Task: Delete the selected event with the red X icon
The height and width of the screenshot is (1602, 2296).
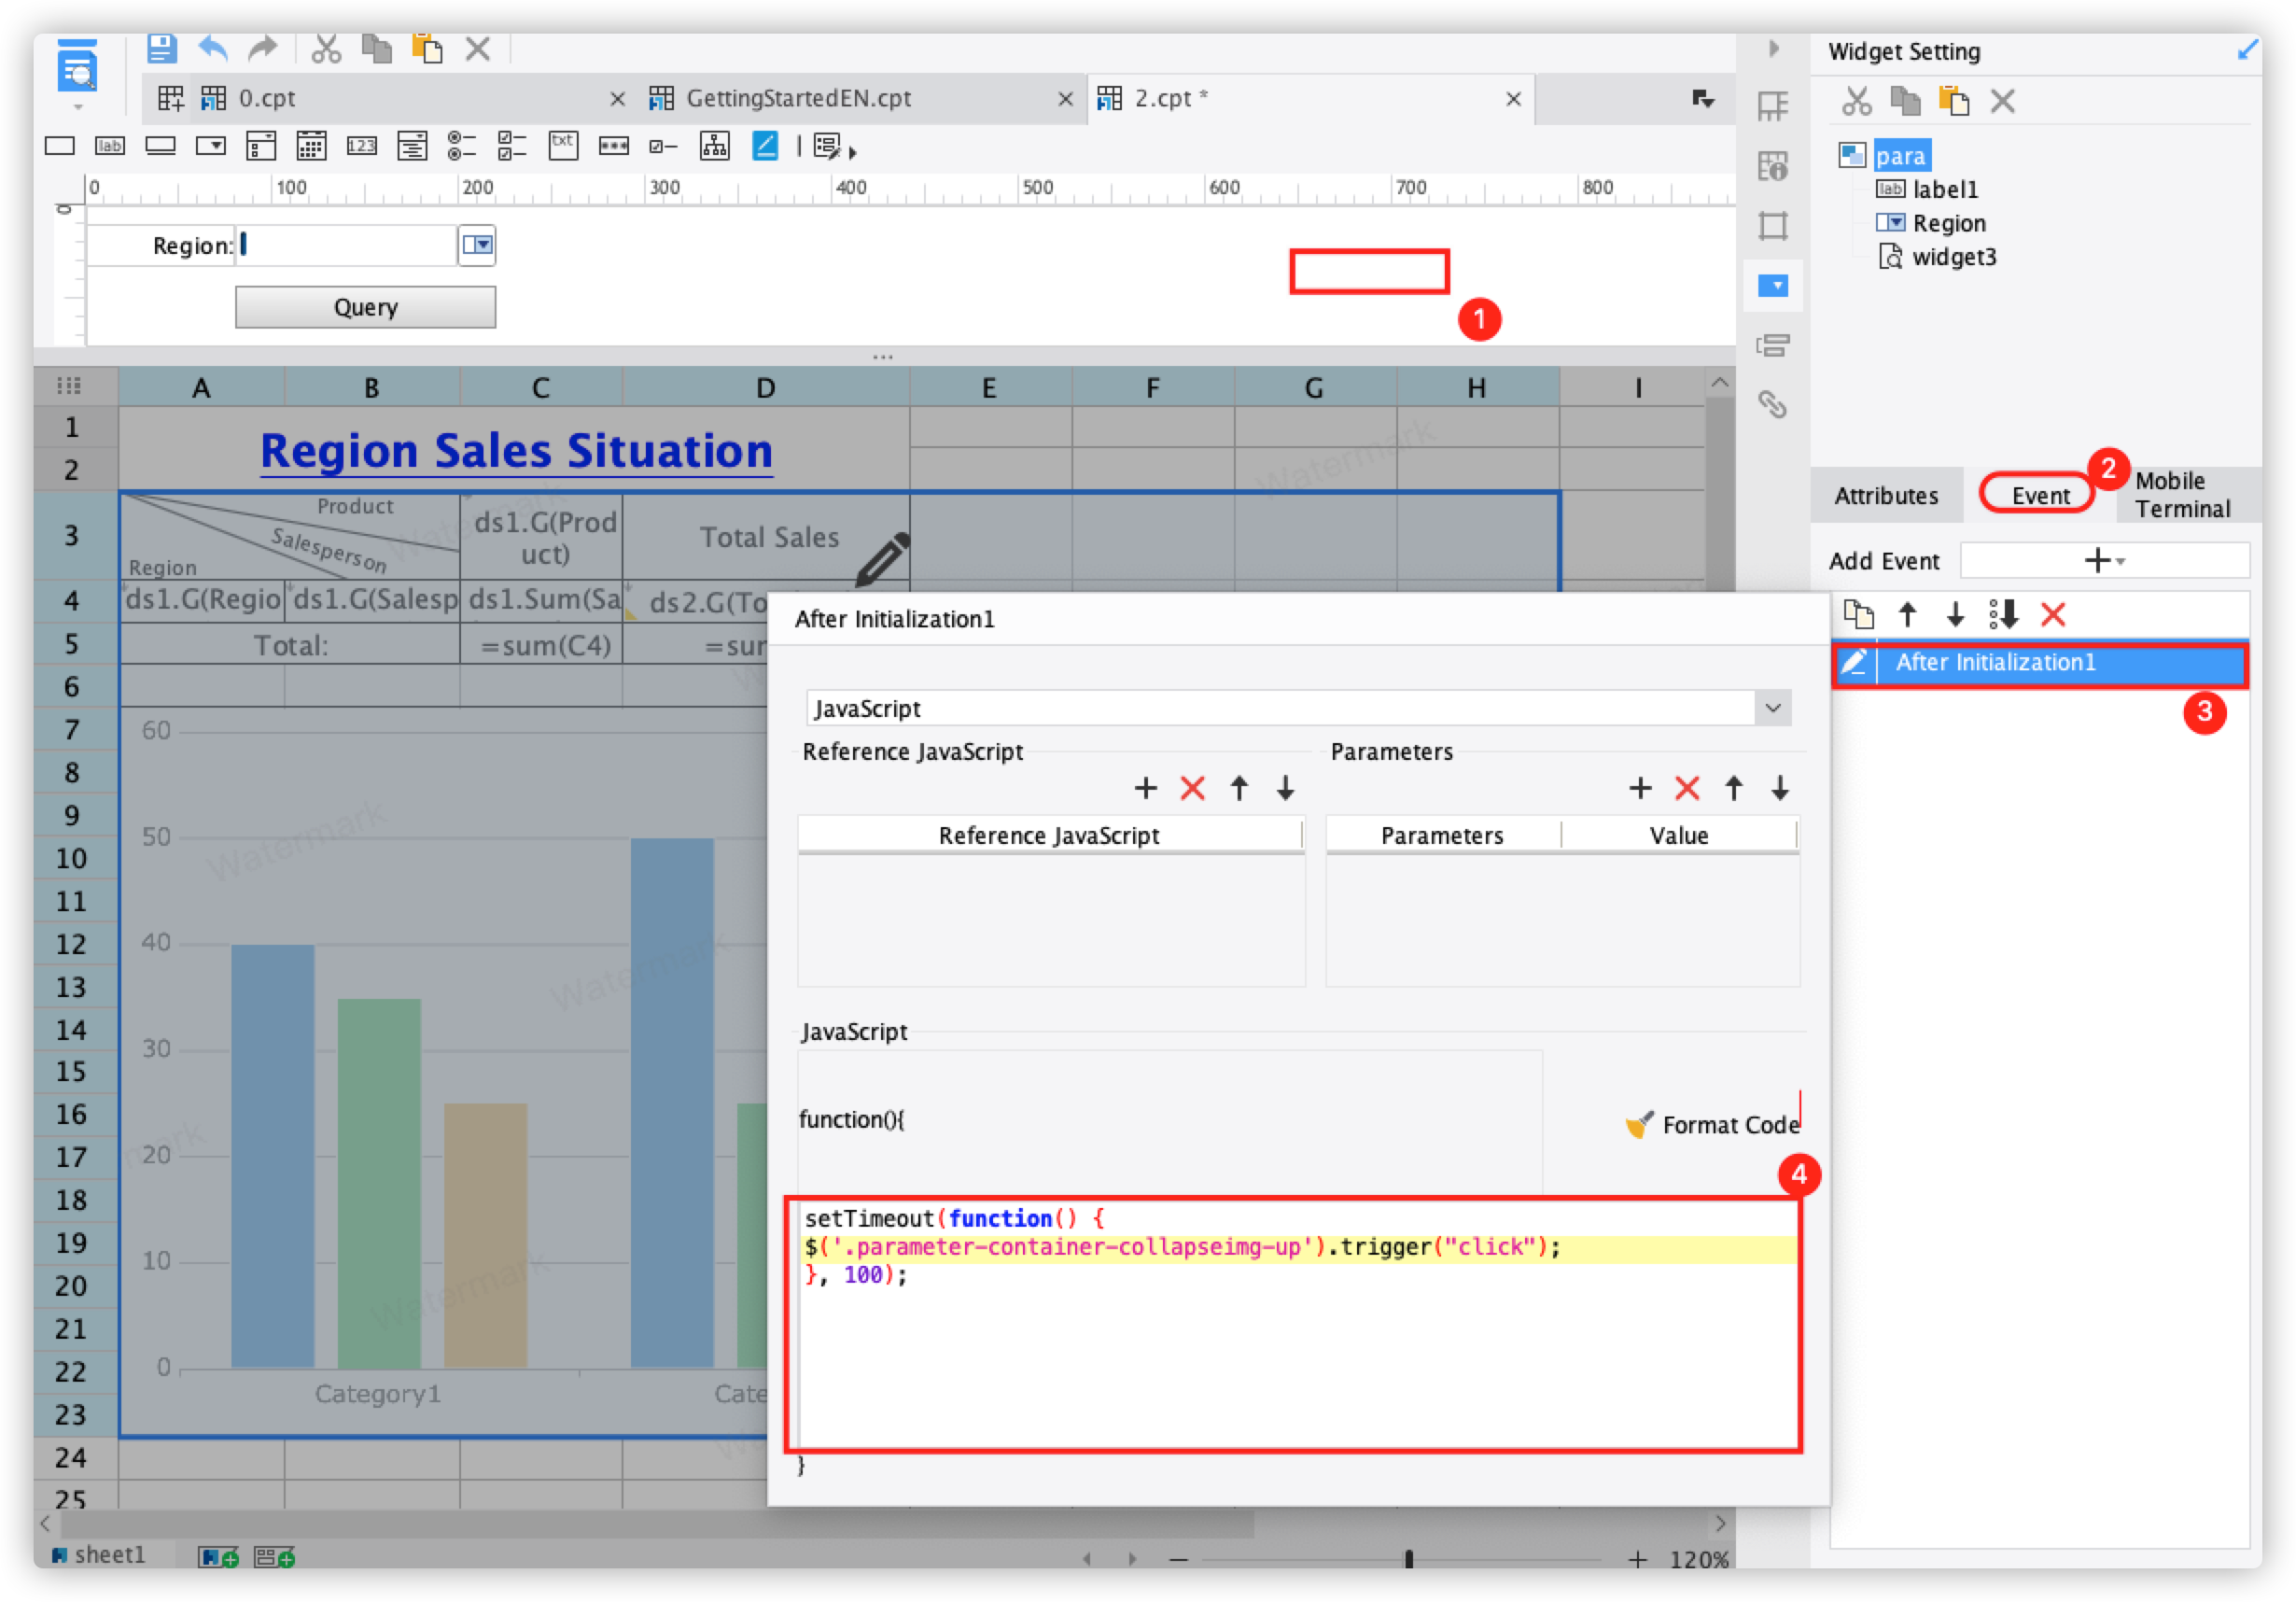Action: [x=2052, y=614]
